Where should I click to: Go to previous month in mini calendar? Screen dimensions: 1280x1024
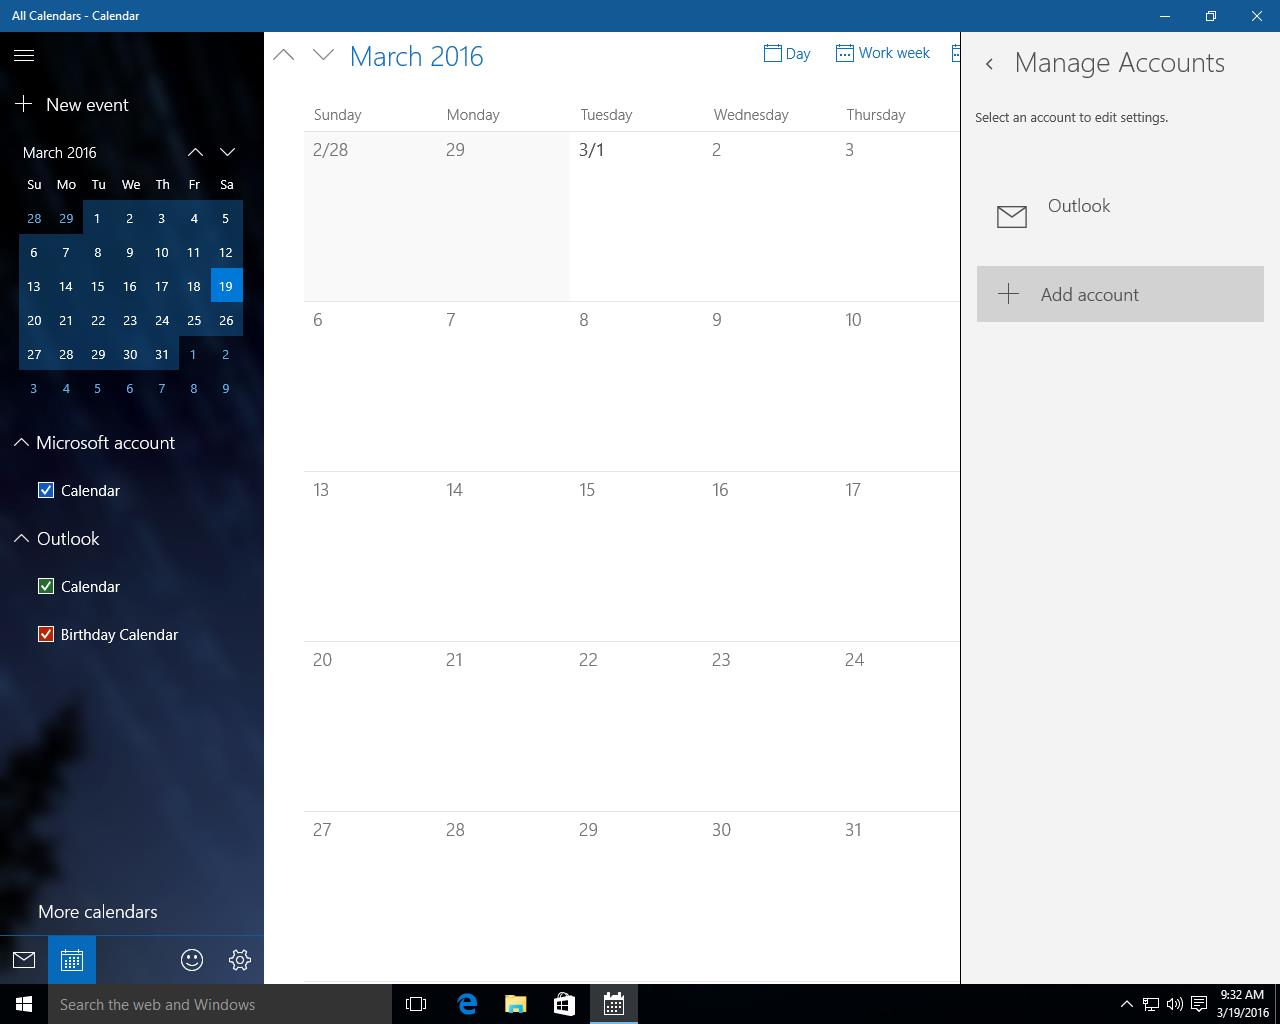tap(195, 152)
